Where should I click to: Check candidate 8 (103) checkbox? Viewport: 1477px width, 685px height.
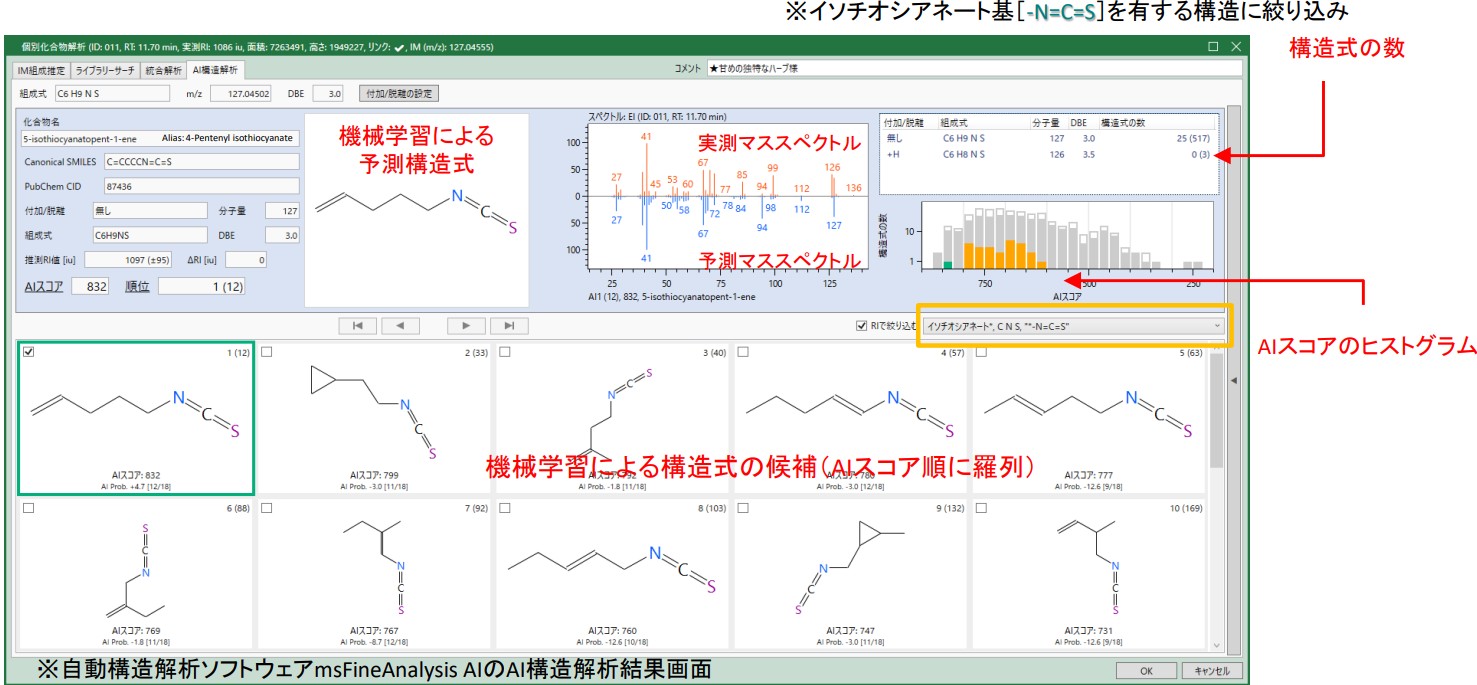point(505,508)
